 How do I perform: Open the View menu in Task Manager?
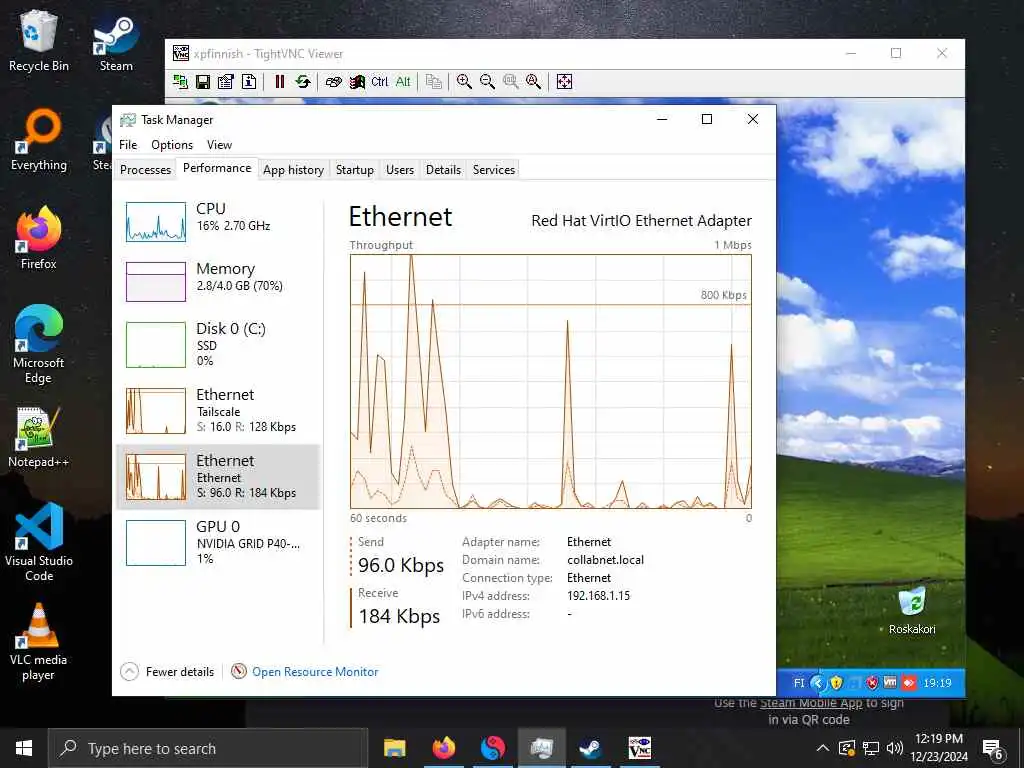[219, 145]
